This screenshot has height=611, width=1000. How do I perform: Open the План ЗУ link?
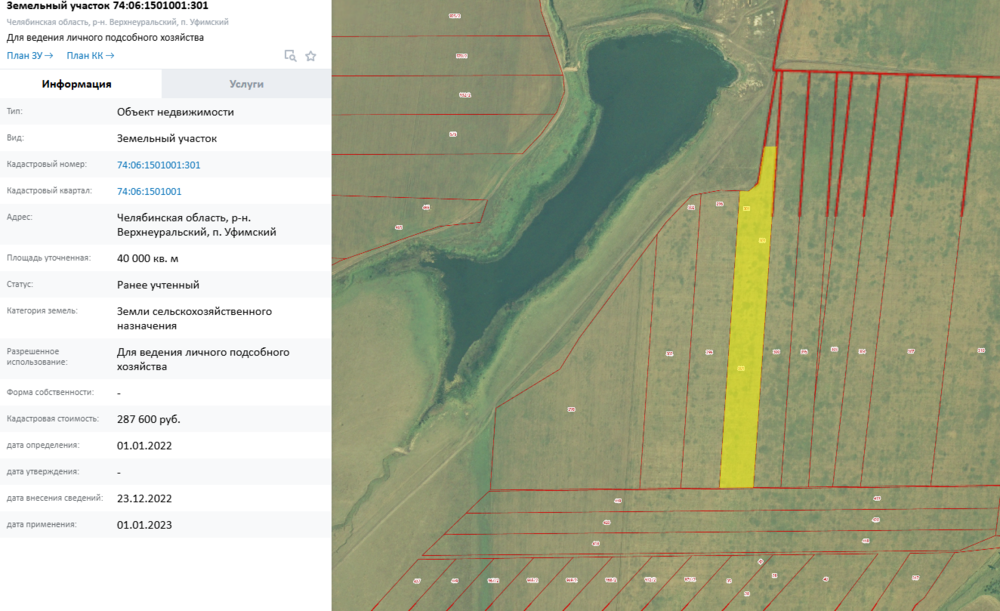click(x=29, y=56)
